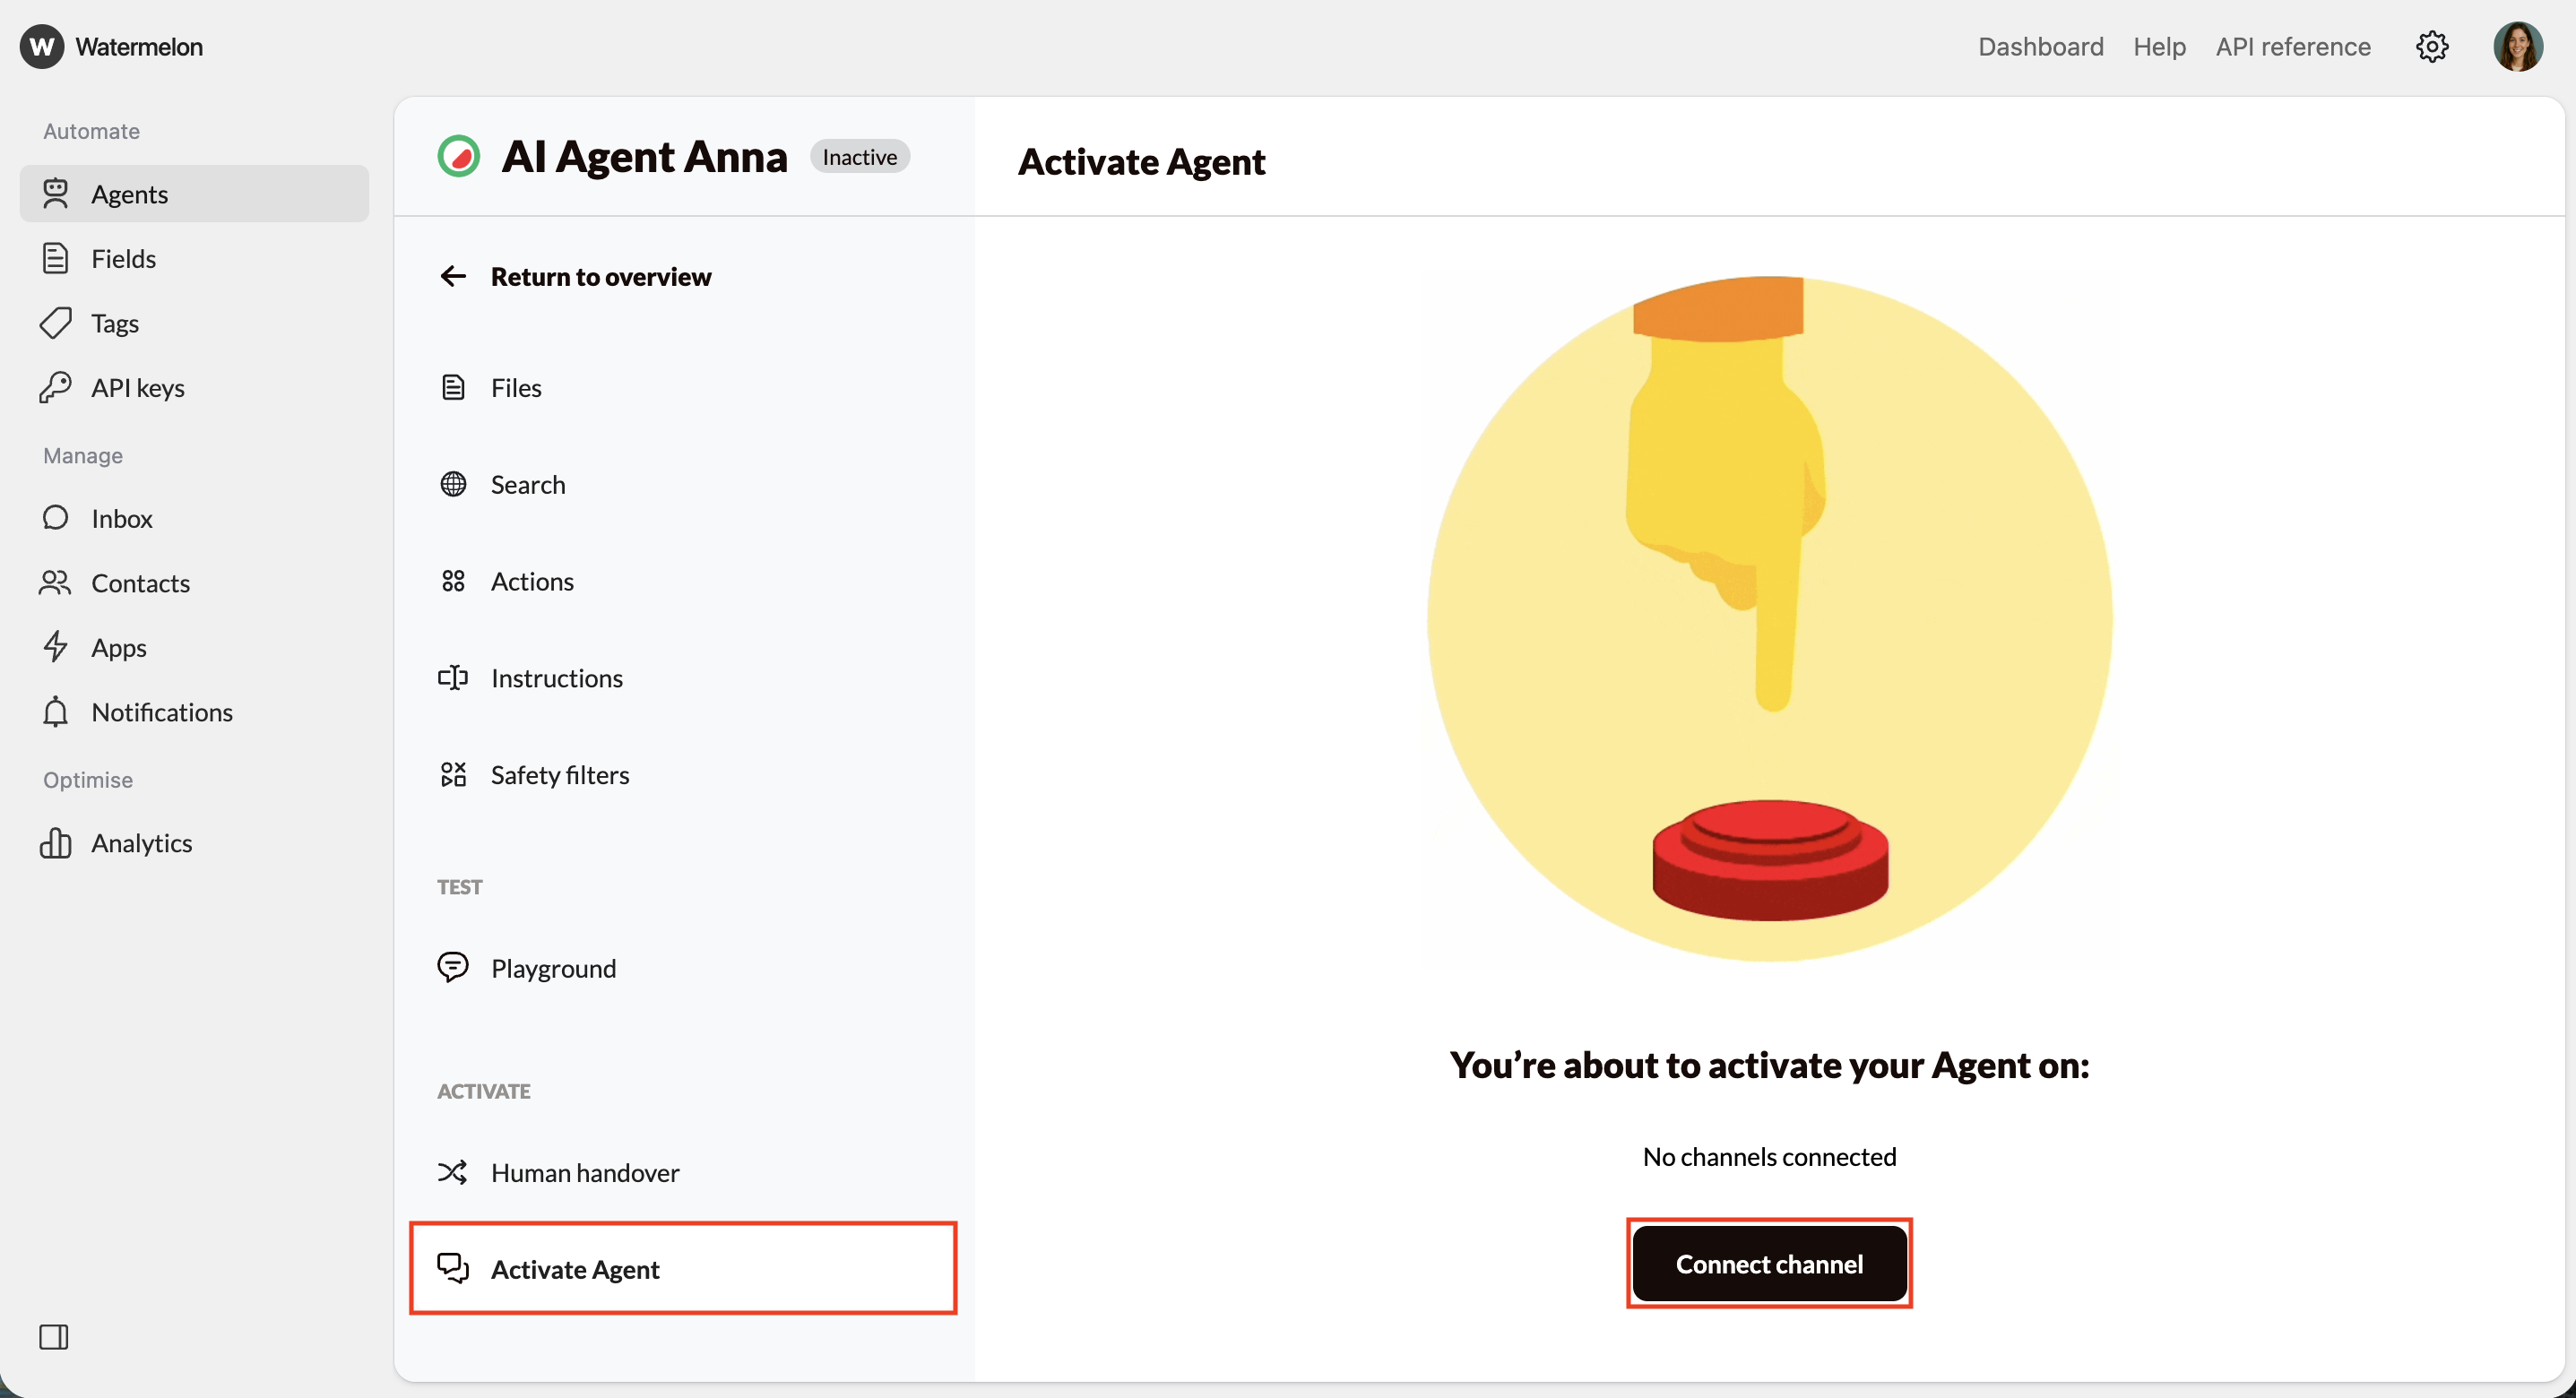Collapse the sidebar using the bottom-left icon

click(x=55, y=1337)
